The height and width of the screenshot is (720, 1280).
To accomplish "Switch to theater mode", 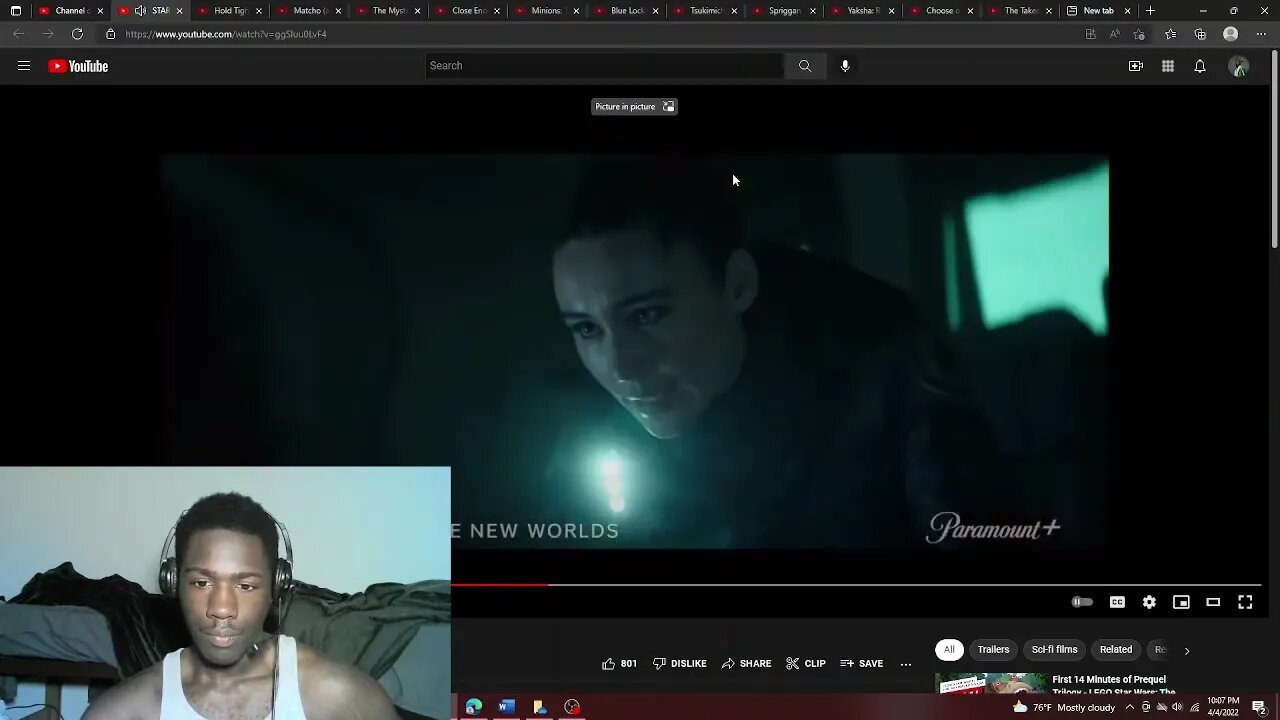I will (x=1213, y=602).
